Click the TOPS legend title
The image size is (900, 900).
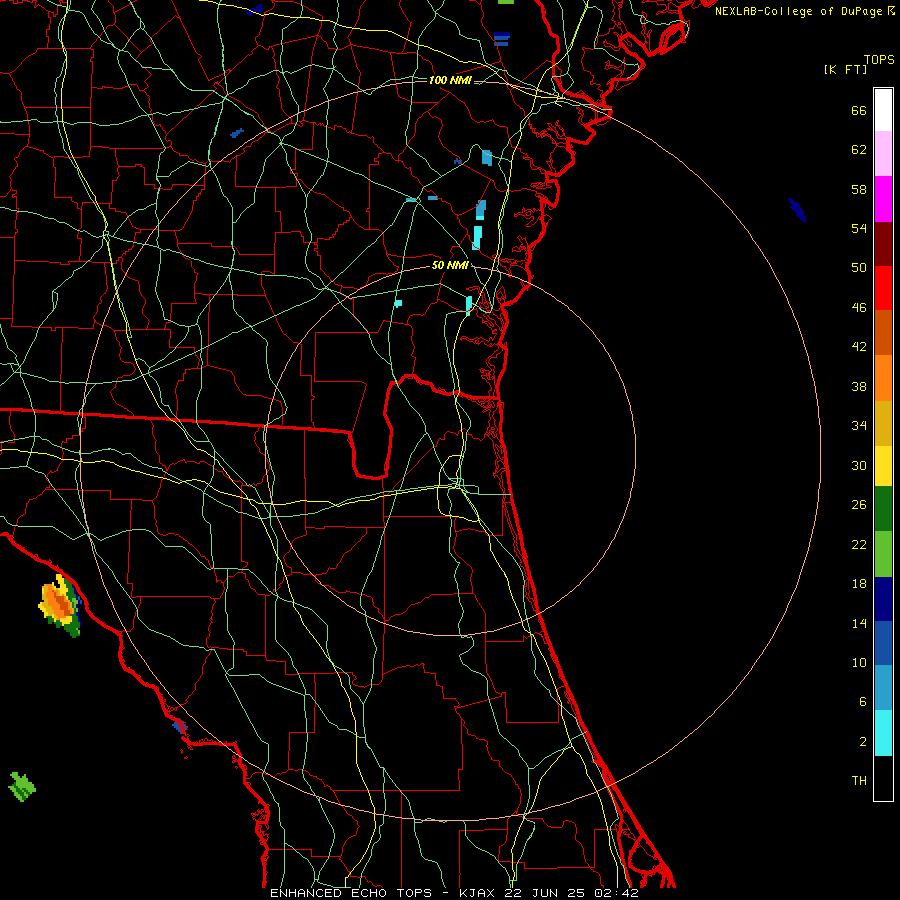tap(879, 60)
